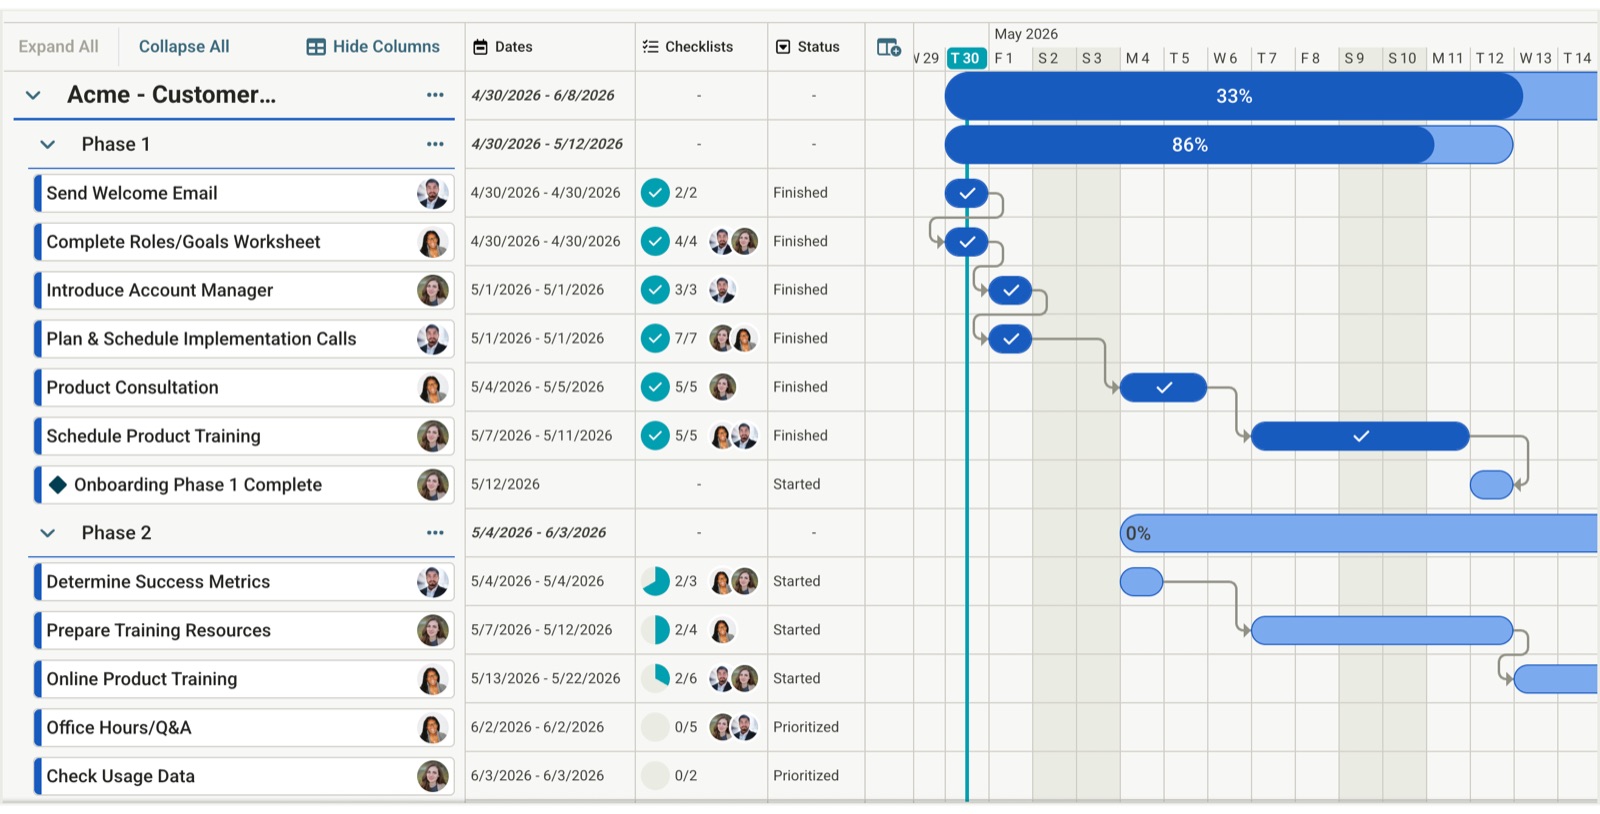Click checklist avatar in Introduce Account Manager row
This screenshot has height=814, width=1600.
pos(722,290)
